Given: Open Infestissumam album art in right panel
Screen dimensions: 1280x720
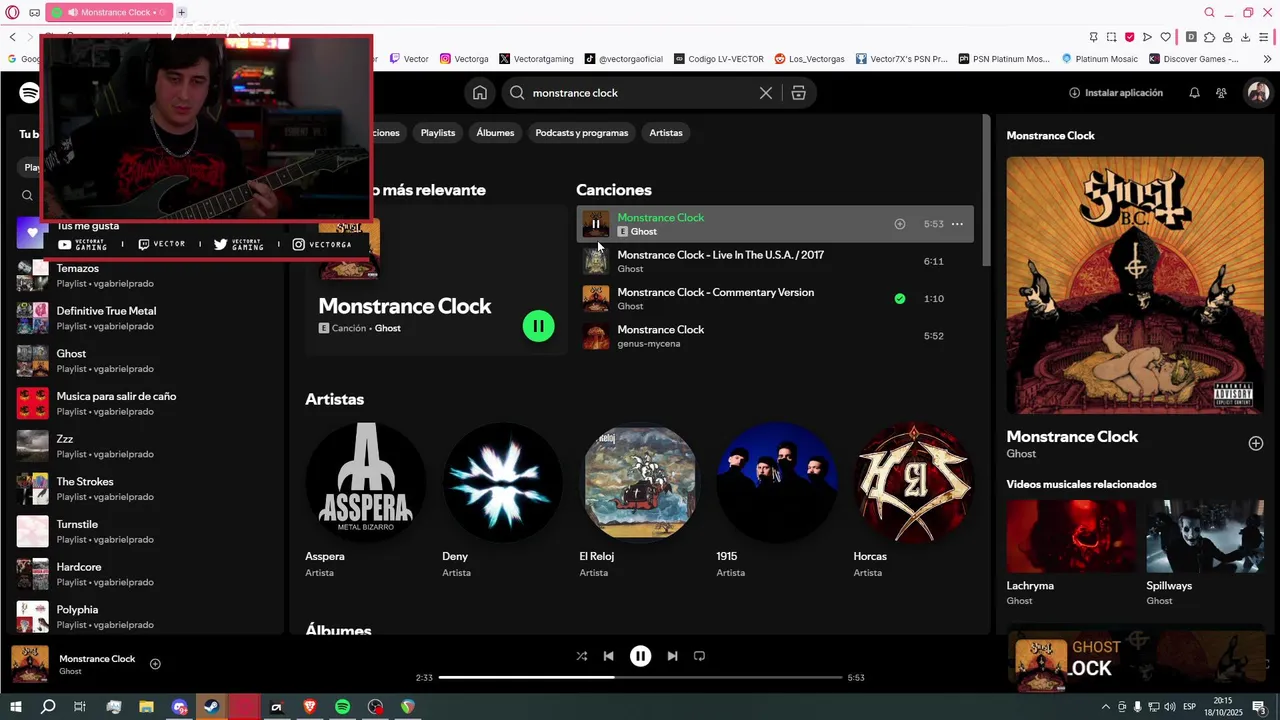Looking at the screenshot, I should (1135, 285).
